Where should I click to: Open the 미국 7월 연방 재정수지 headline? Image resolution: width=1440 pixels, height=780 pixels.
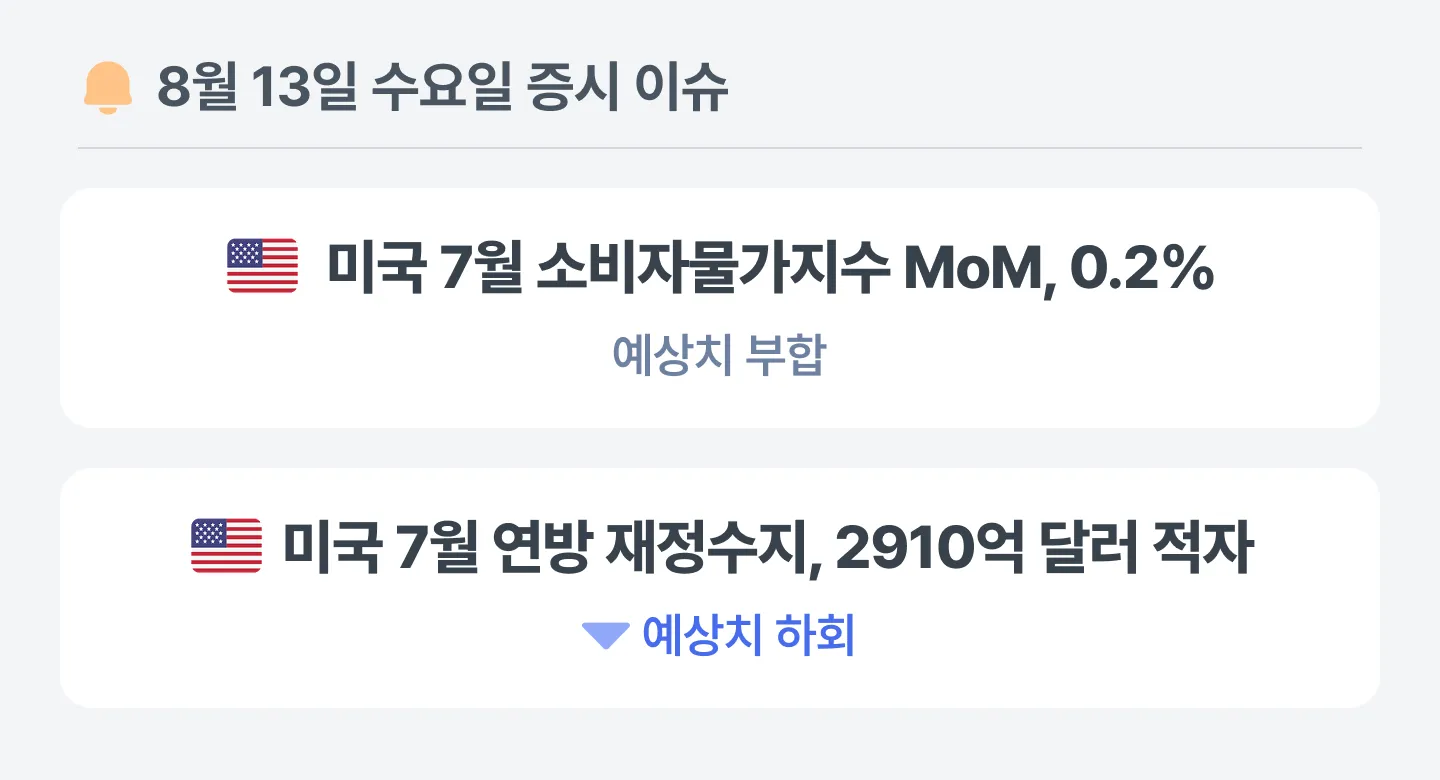[x=768, y=547]
